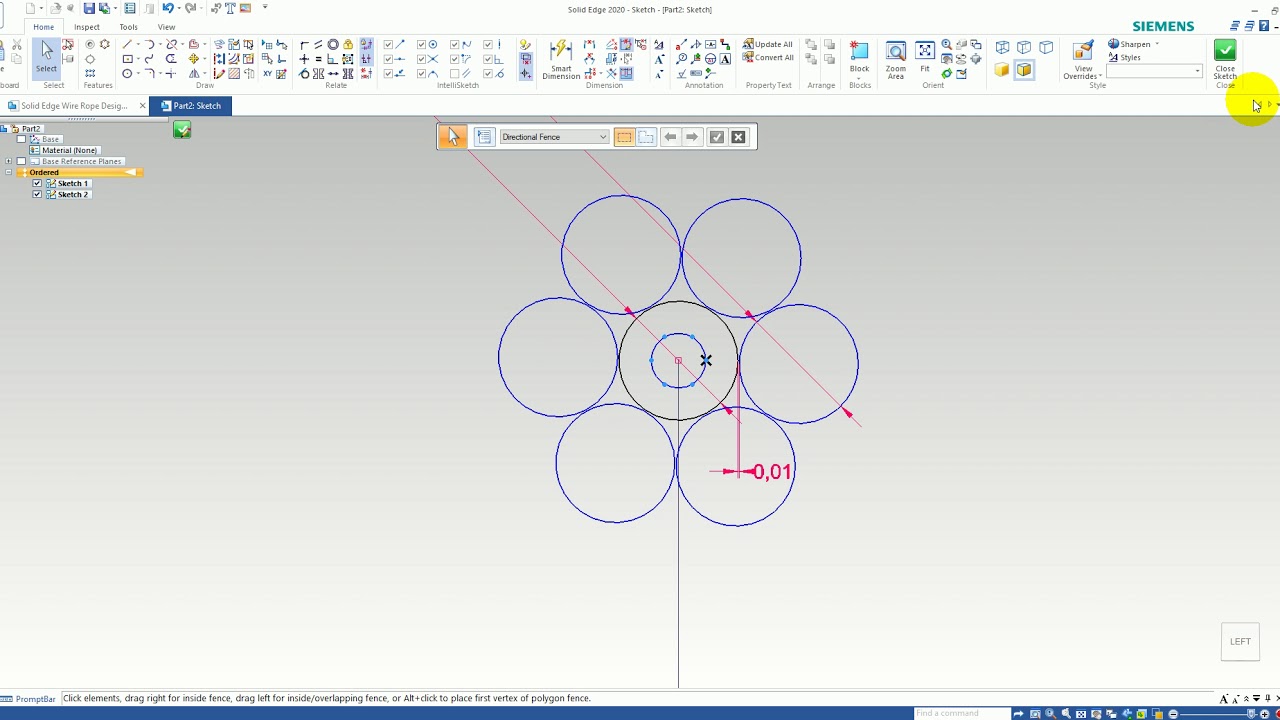Click the Help question mark icon
Image resolution: width=1280 pixels, height=720 pixels.
click(1264, 26)
